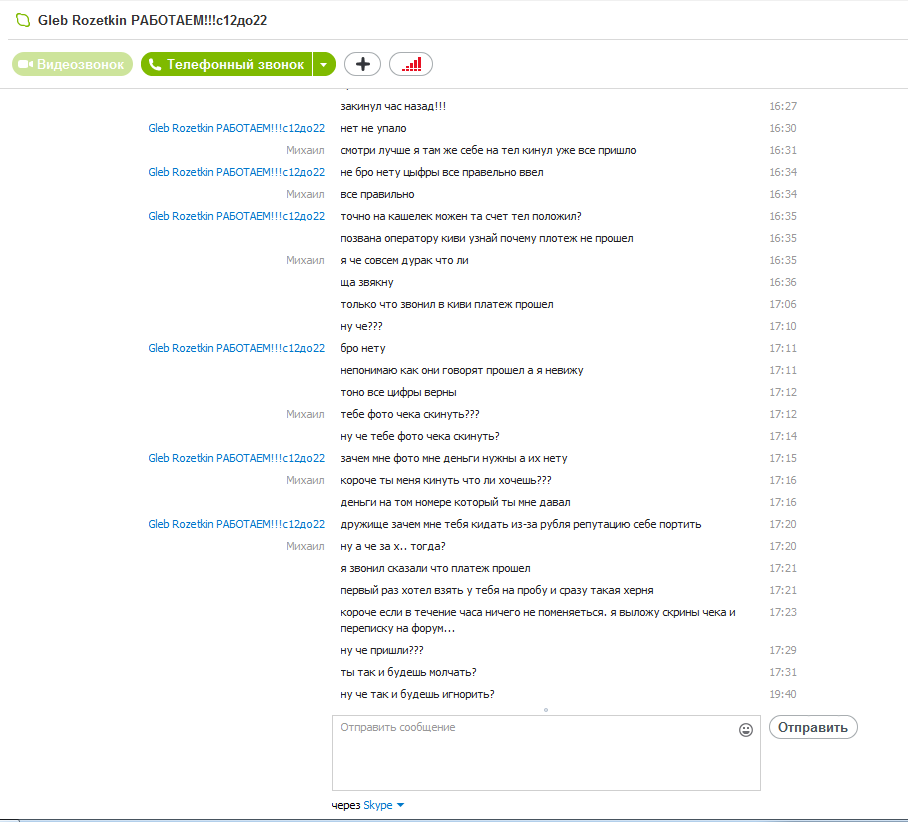This screenshot has height=822, width=908.
Task: Click the 19:40 timestamp
Action: (x=783, y=695)
